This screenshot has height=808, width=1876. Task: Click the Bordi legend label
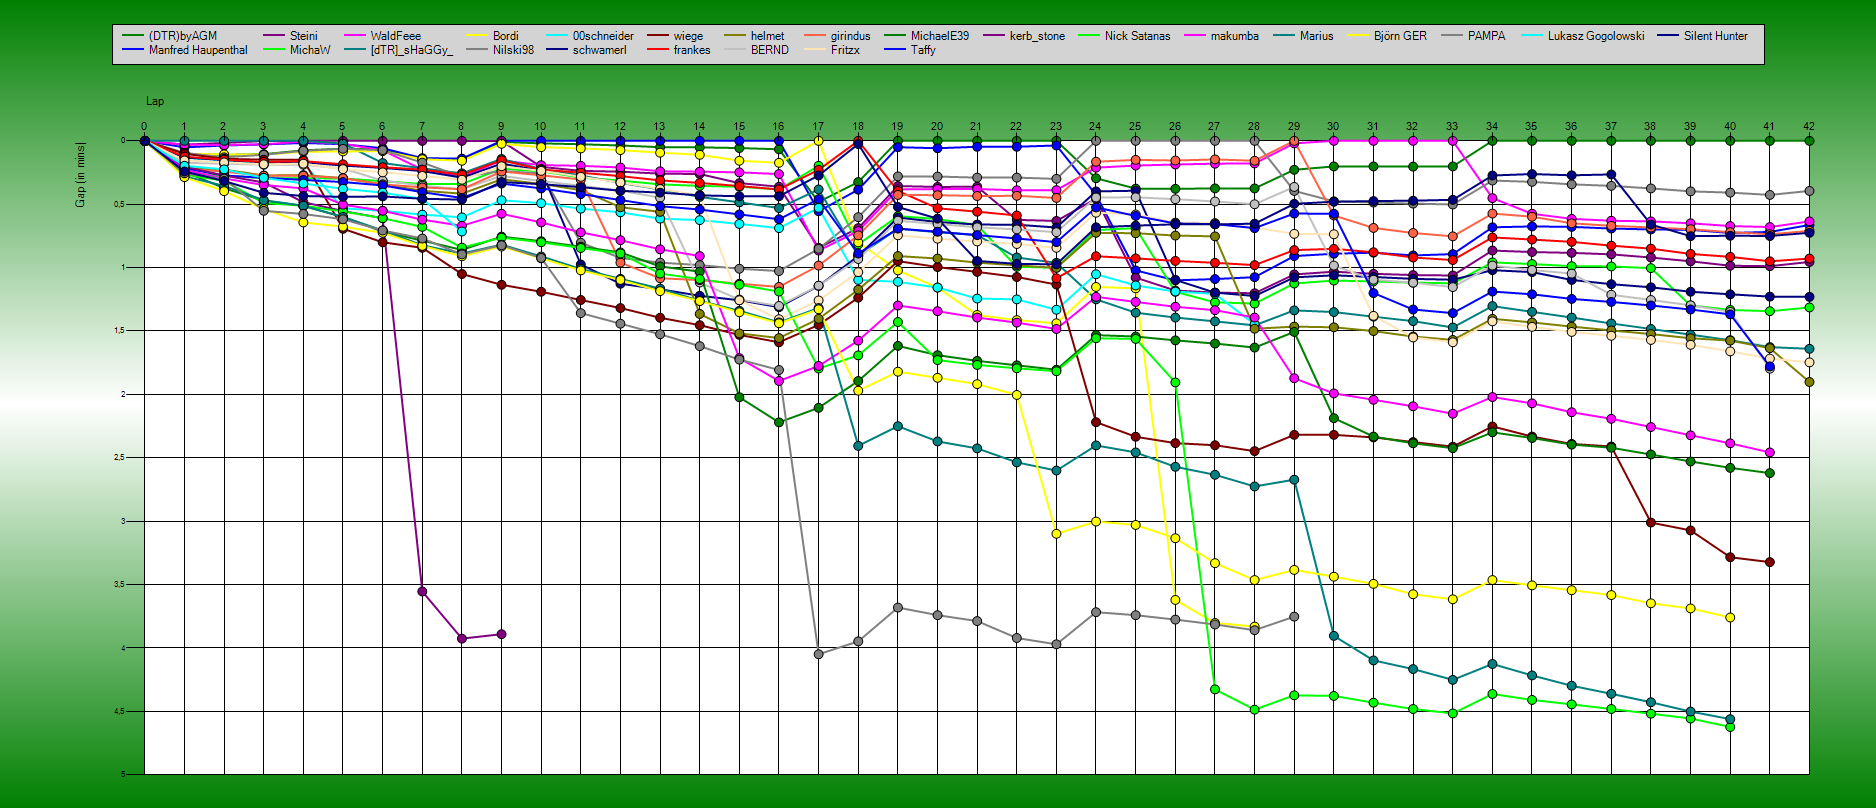pos(506,36)
